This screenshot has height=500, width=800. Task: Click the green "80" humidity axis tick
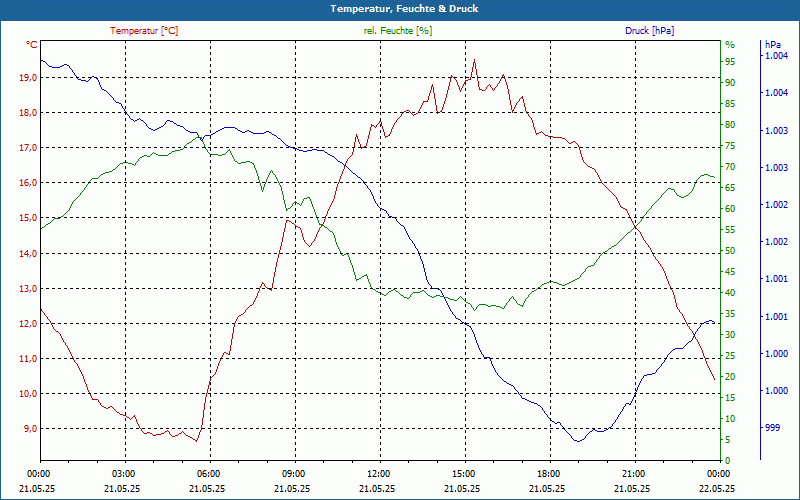click(730, 125)
